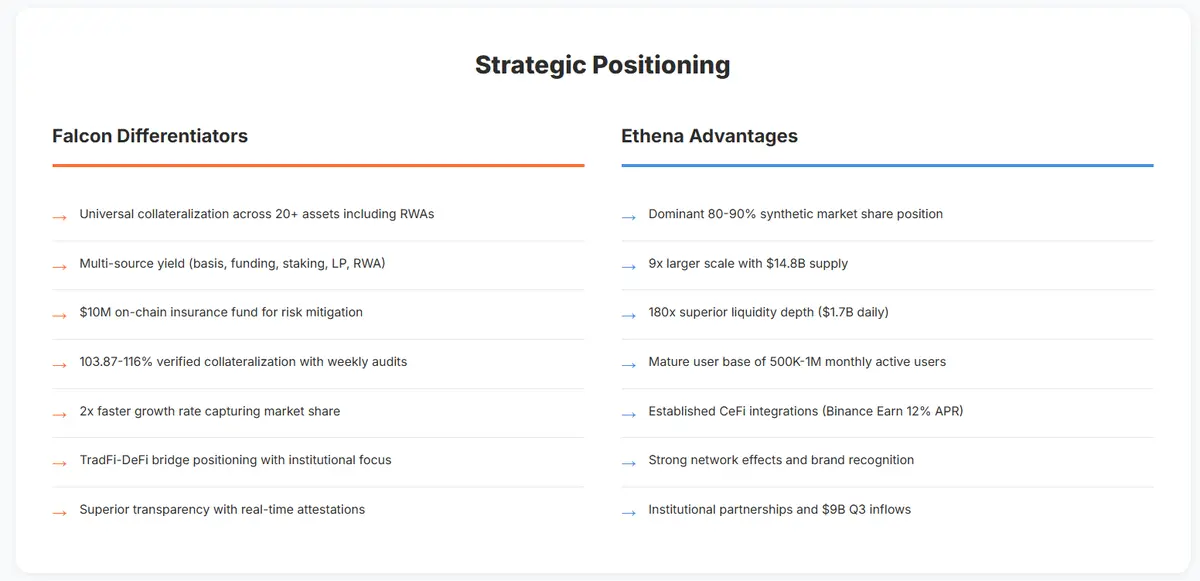This screenshot has width=1200, height=581.
Task: Click the blue arrow beside 180x superior liquidity
Action: [x=628, y=314]
